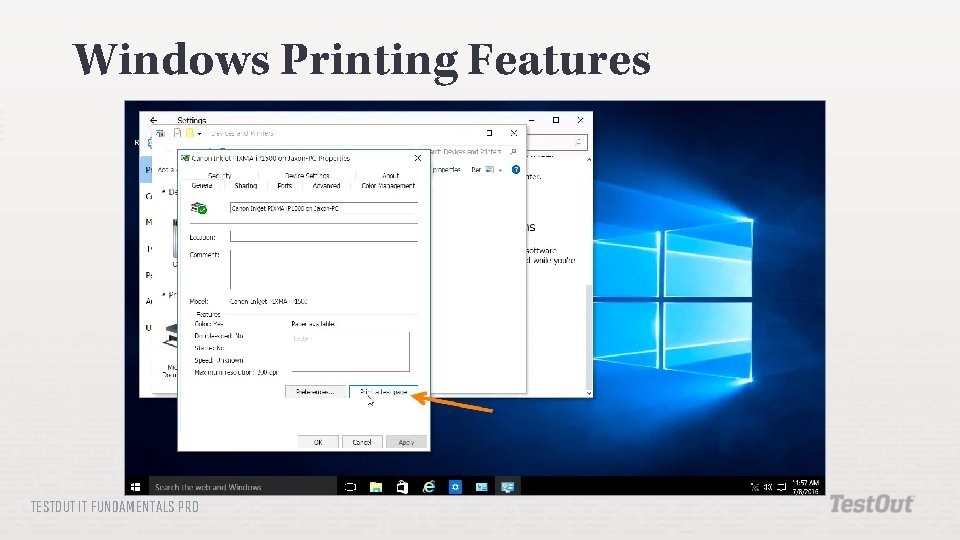
Task: Open the Sharing tab
Action: (x=246, y=186)
